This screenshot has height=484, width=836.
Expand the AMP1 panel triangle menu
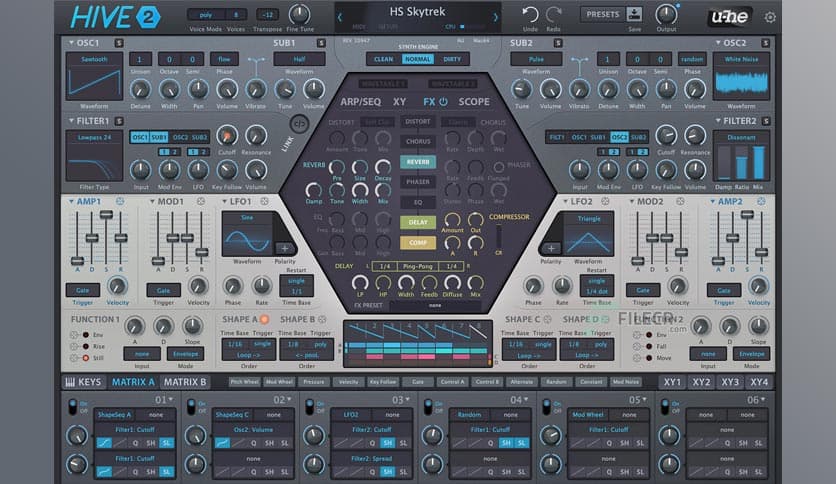coord(71,202)
